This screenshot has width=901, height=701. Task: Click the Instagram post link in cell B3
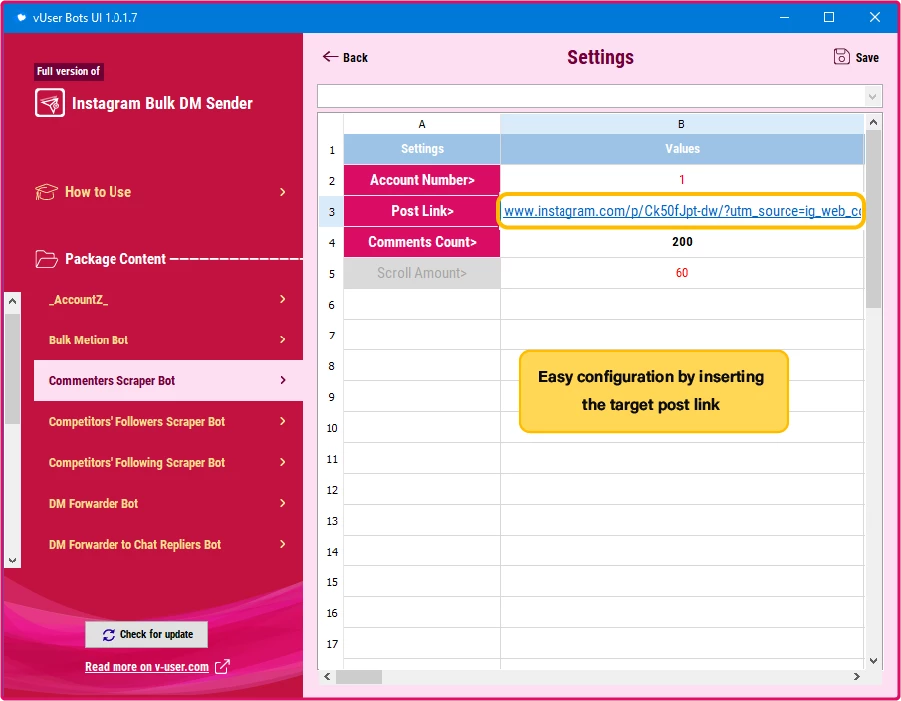coord(681,211)
